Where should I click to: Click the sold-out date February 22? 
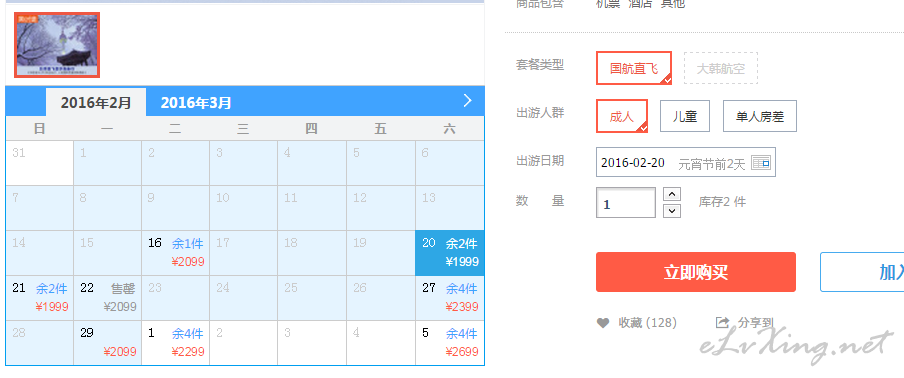[x=108, y=297]
